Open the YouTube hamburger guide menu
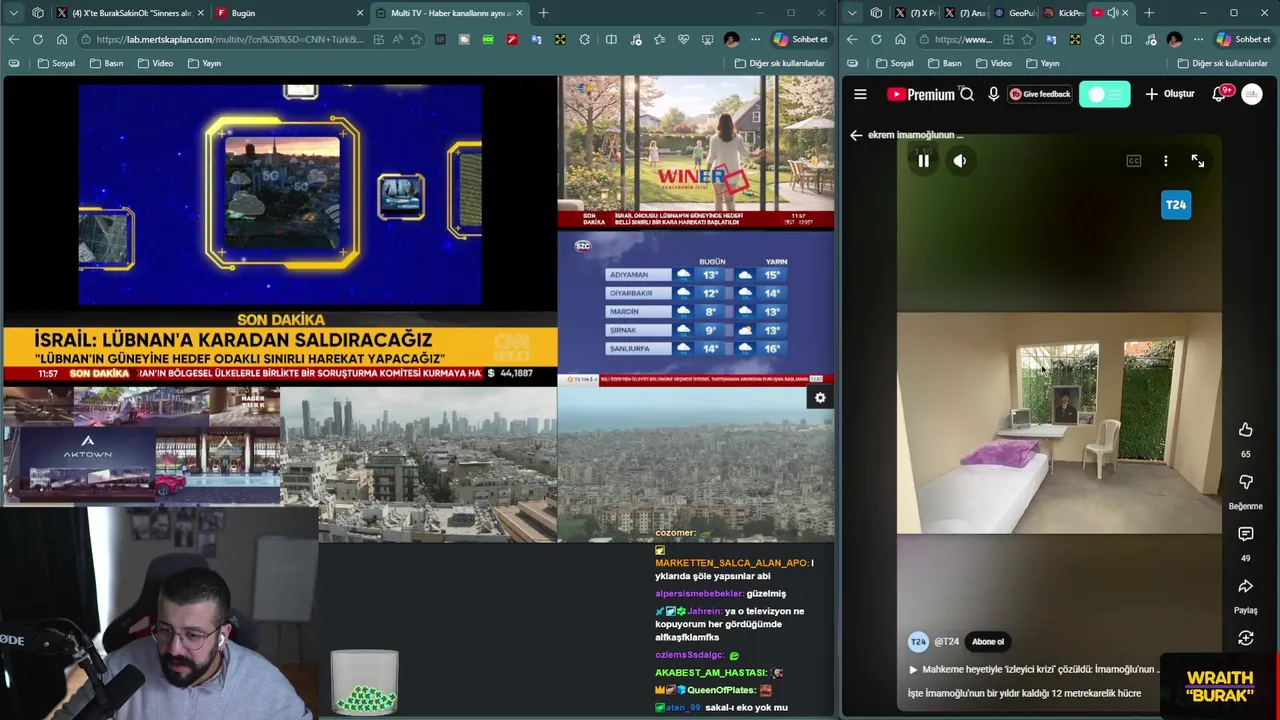The image size is (1280, 720). tap(860, 94)
